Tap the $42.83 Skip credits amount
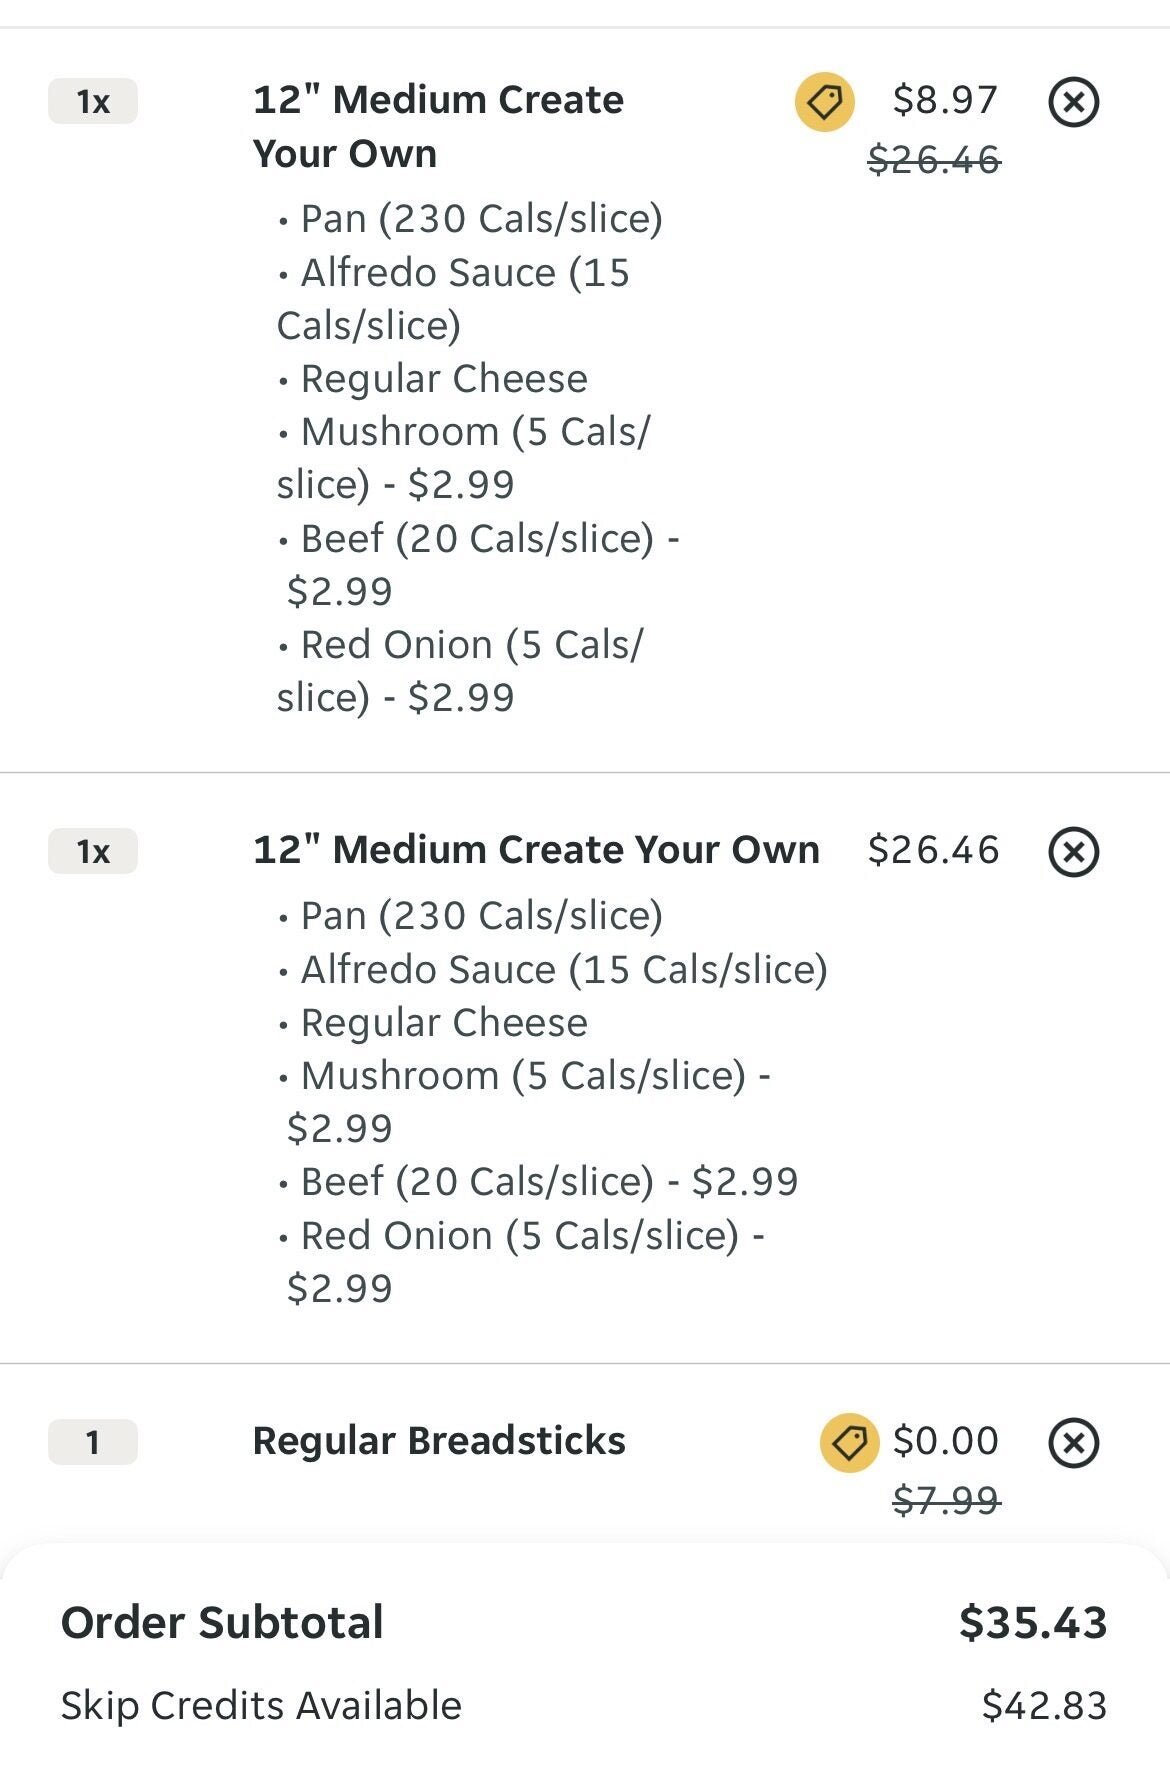Screen dimensions: 1170x1767 click(x=1043, y=1705)
